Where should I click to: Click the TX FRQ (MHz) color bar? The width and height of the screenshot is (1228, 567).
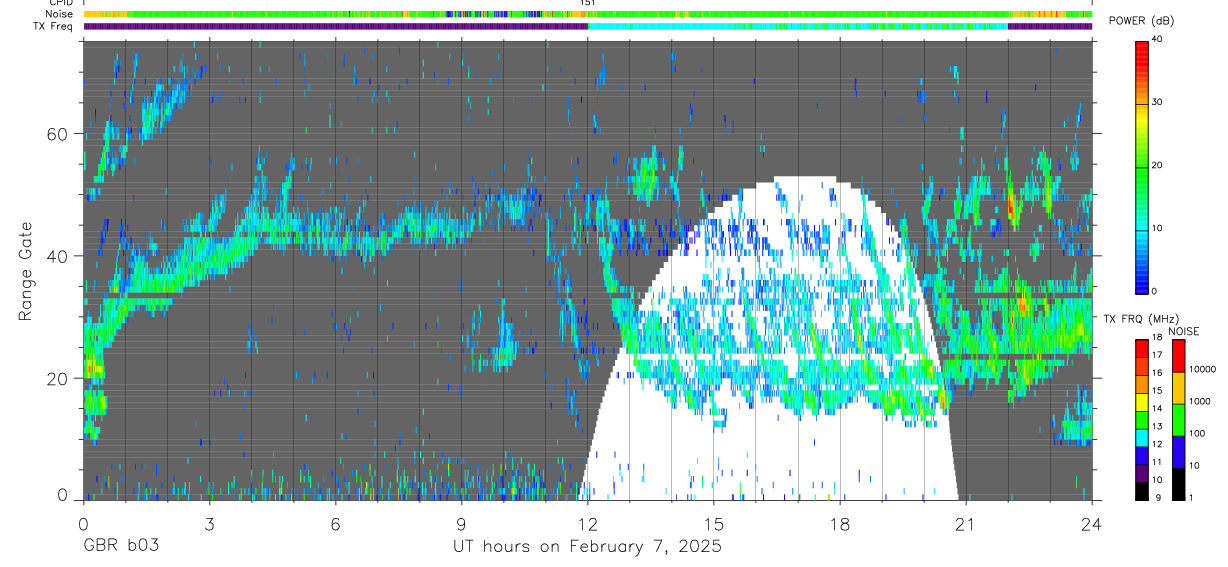pyautogui.click(x=1142, y=418)
